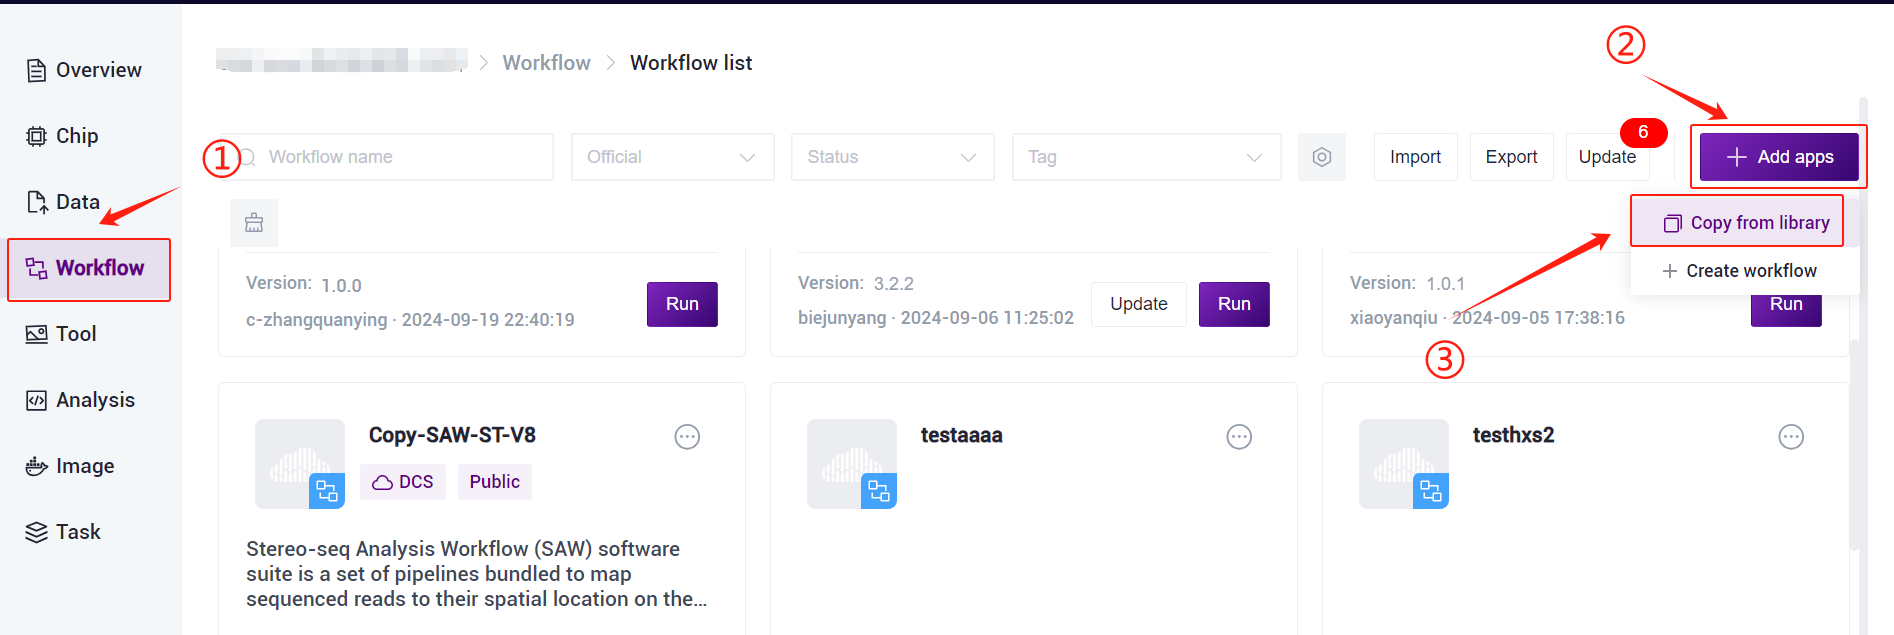This screenshot has height=635, width=1894.
Task: Open the testhxs2 workflow title
Action: 1513,436
